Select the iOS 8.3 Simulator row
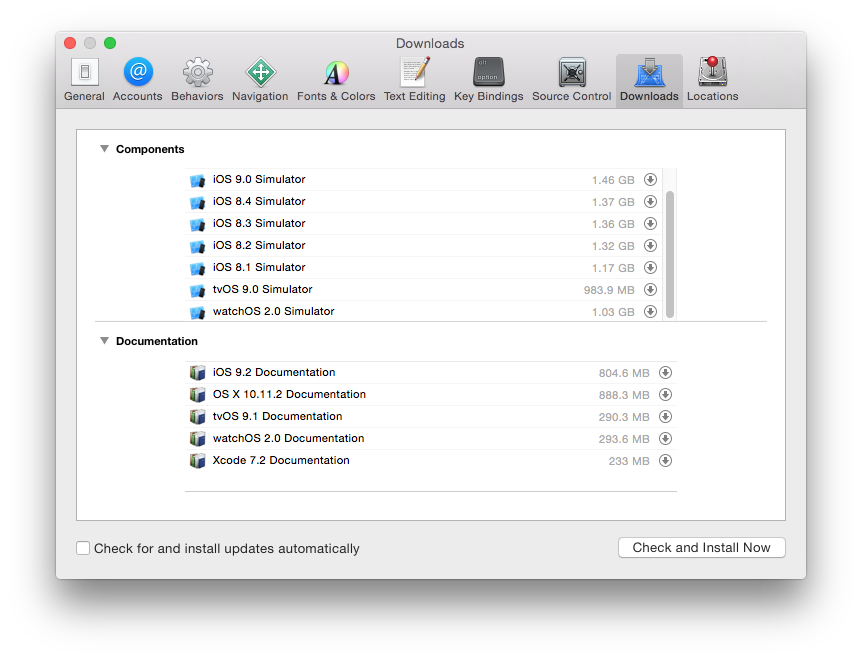 click(x=423, y=224)
